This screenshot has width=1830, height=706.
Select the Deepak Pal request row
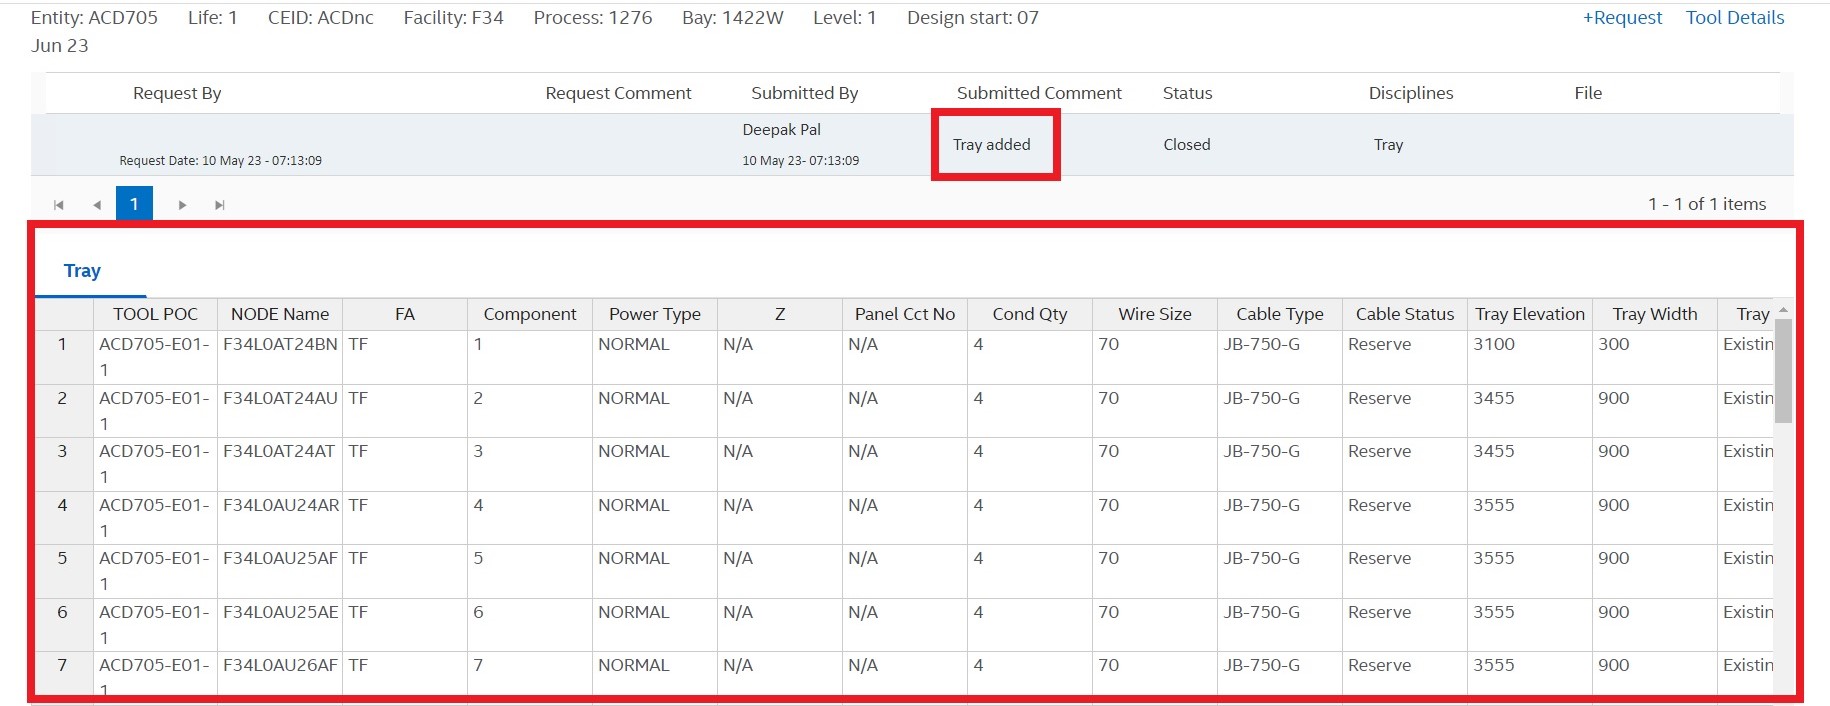pyautogui.click(x=781, y=145)
